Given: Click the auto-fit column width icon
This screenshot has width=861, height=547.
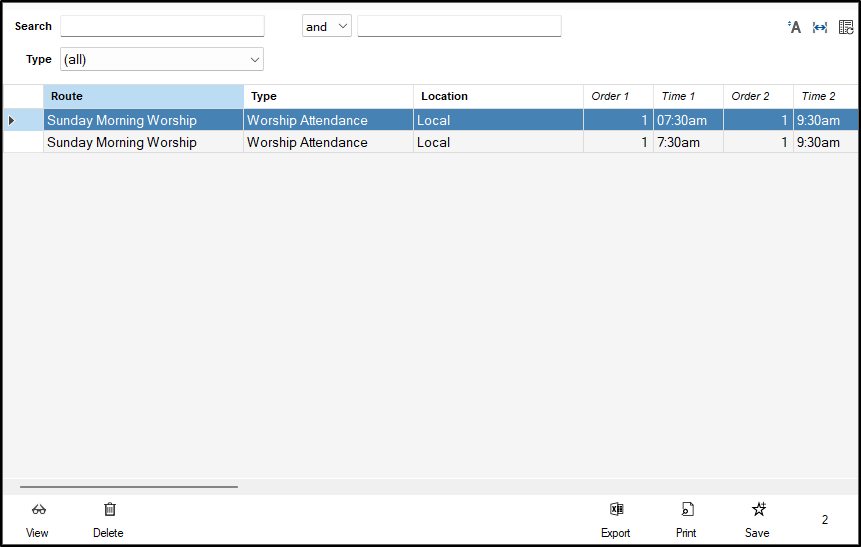Looking at the screenshot, I should (x=820, y=27).
